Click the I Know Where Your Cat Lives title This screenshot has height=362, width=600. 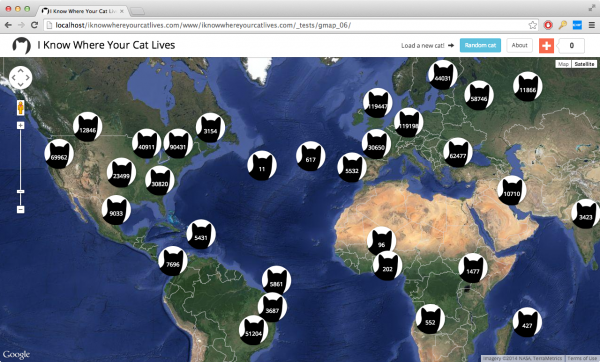[x=106, y=45]
